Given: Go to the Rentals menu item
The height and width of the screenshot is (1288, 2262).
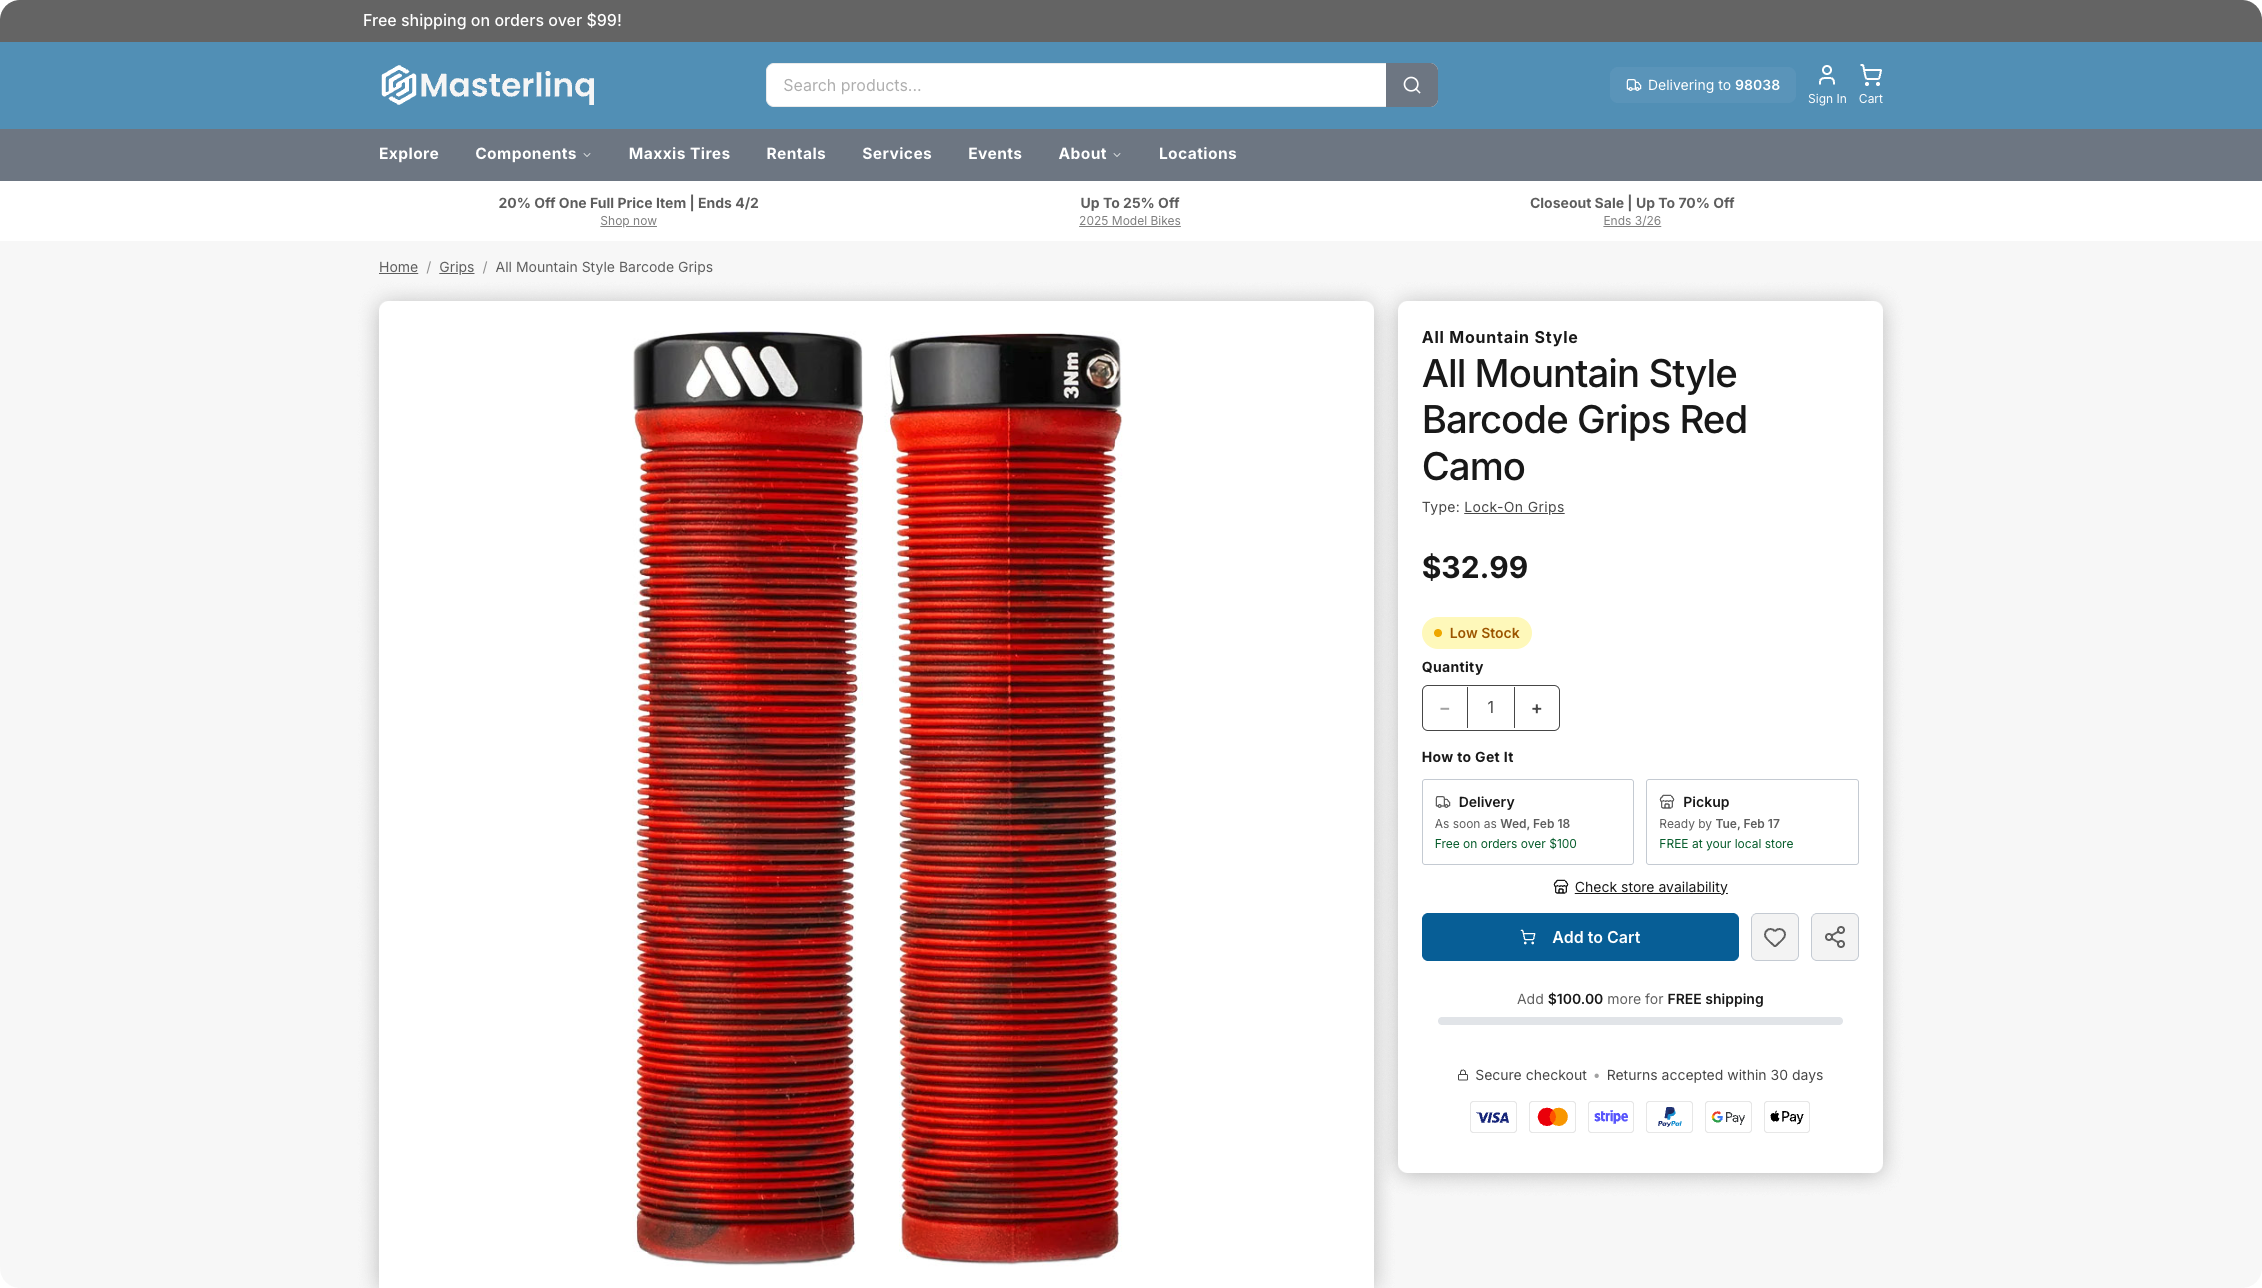Looking at the screenshot, I should pyautogui.click(x=795, y=154).
